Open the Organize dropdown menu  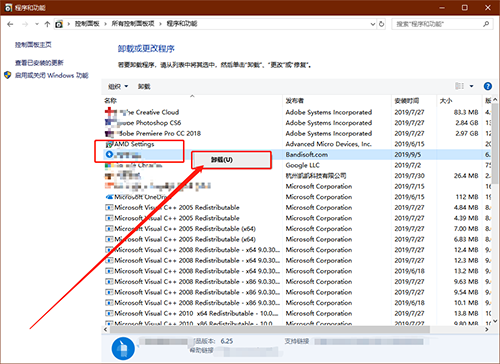click(x=118, y=86)
